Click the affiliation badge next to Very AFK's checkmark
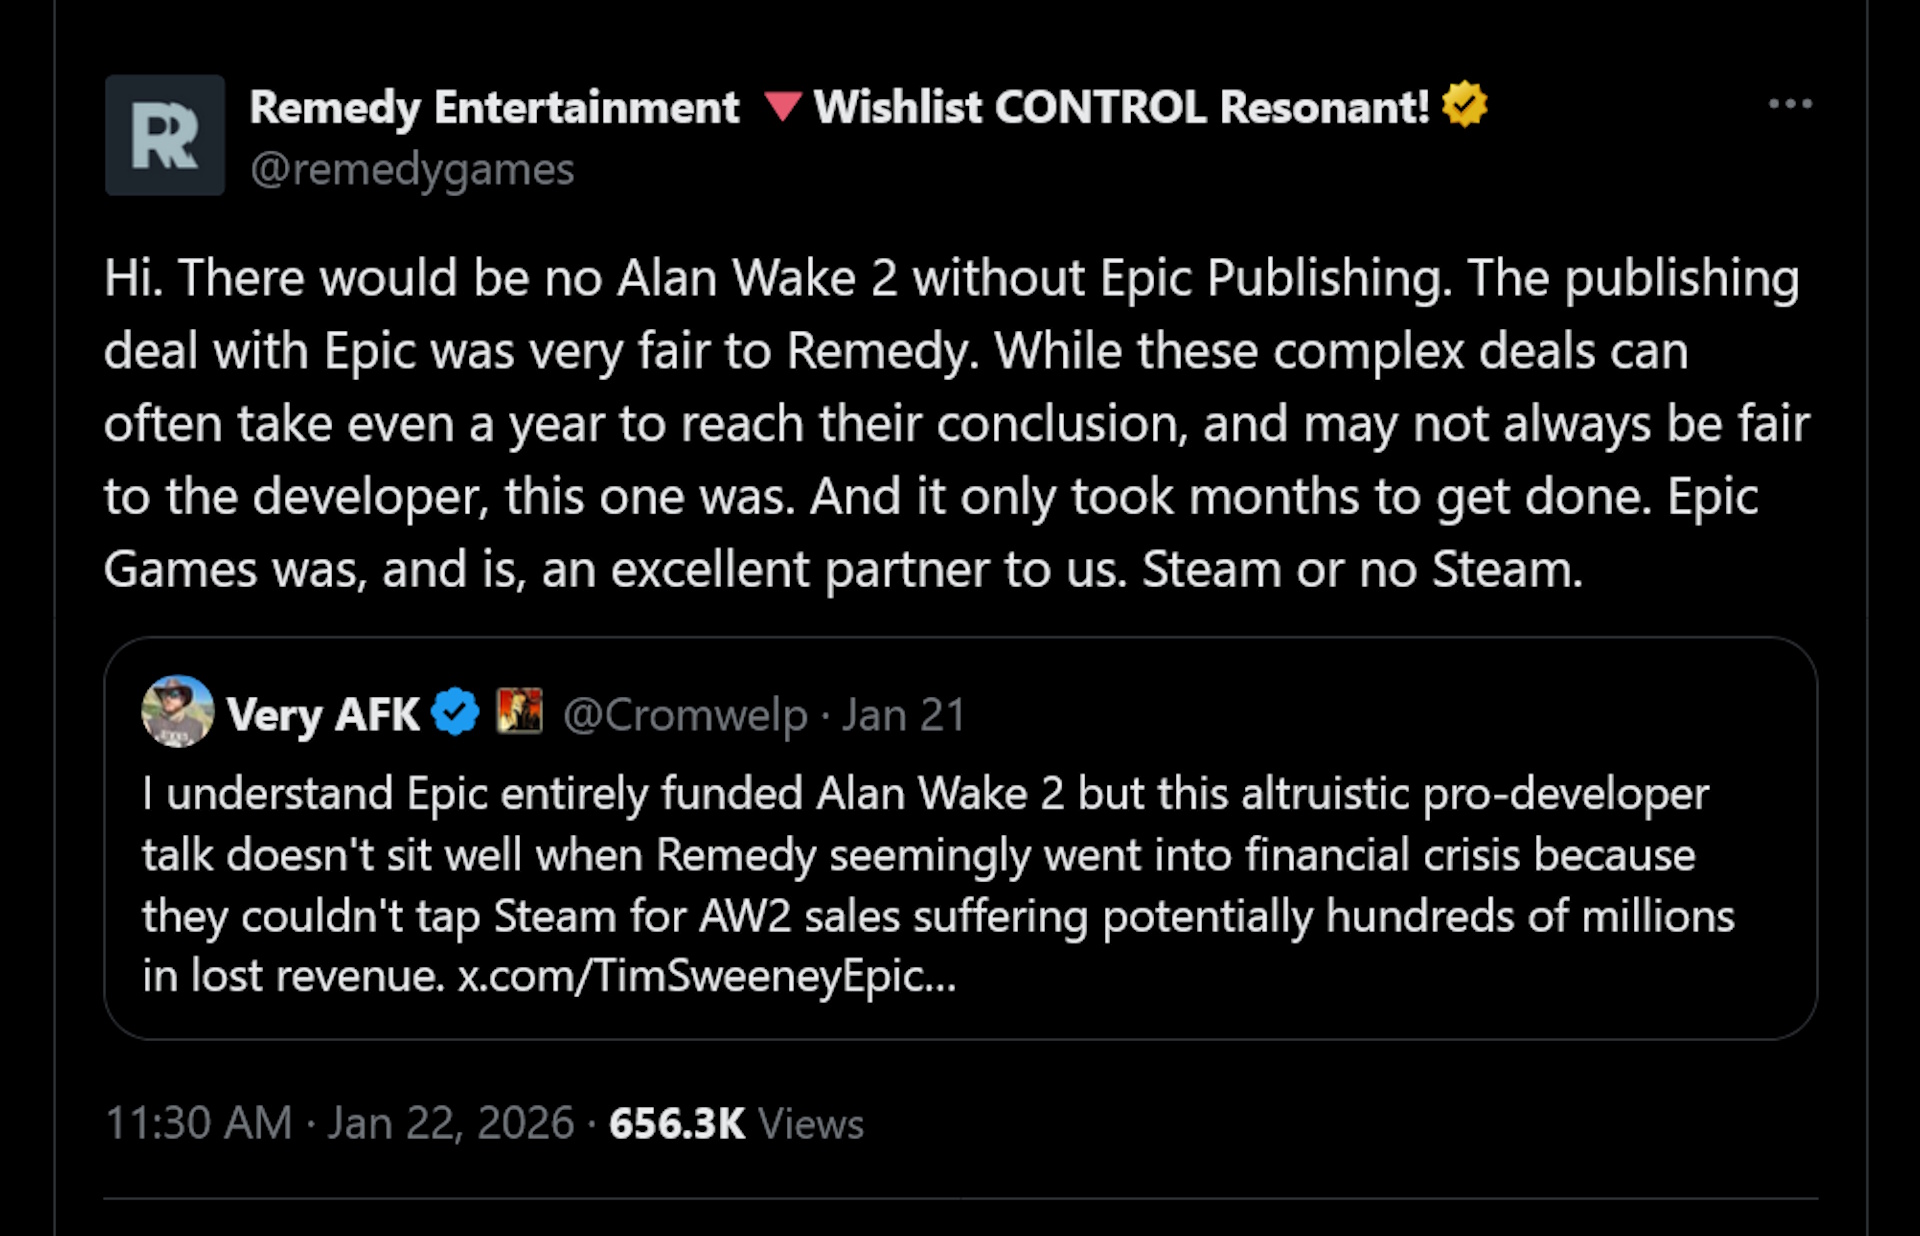The image size is (1920, 1236). (519, 712)
